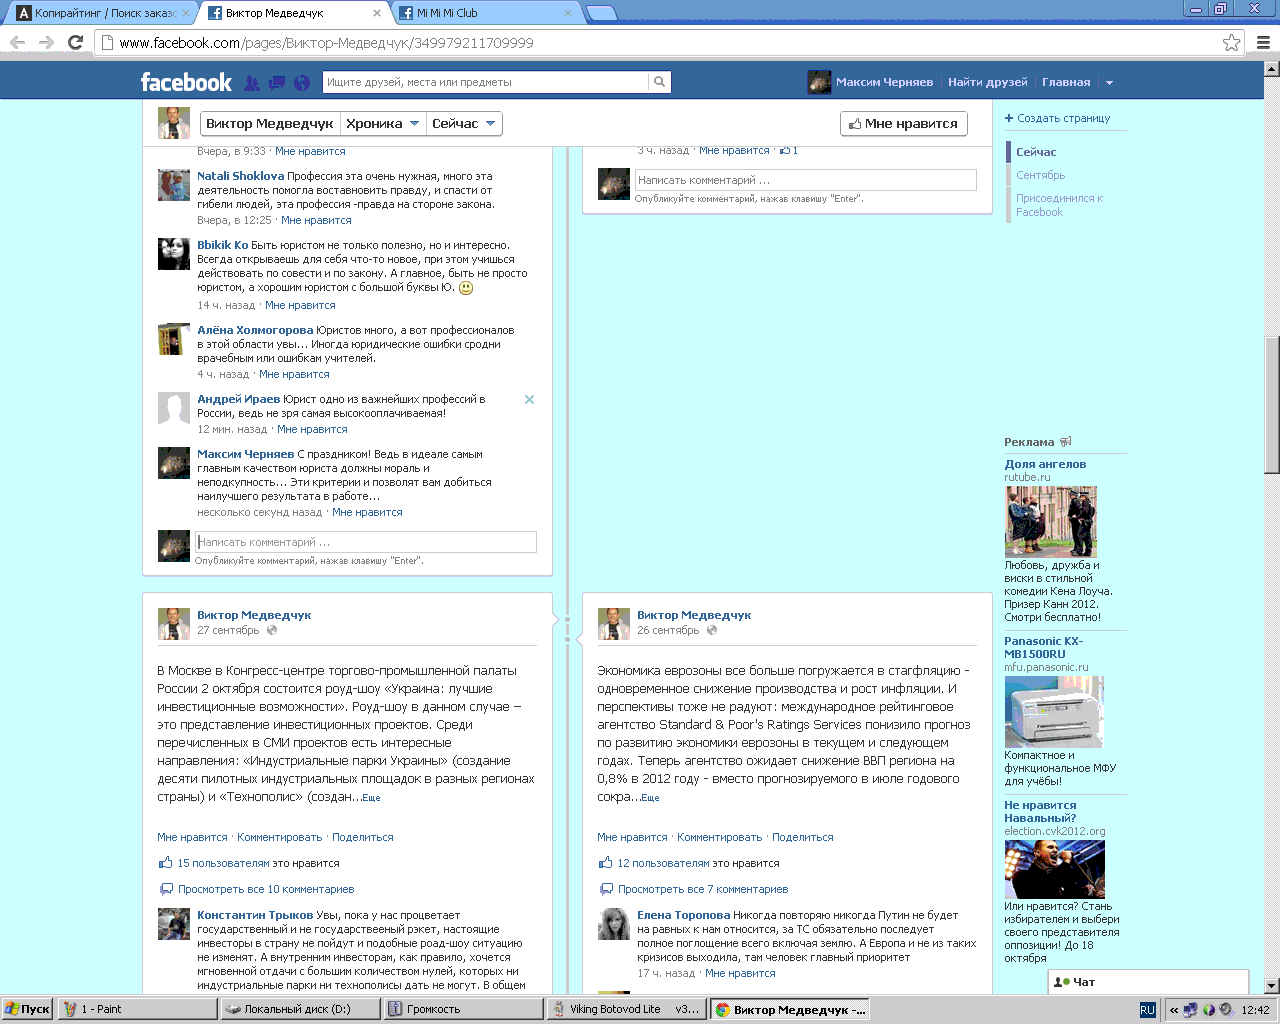
Task: Jump to Сентябрь in the timeline navigator
Action: (1041, 175)
